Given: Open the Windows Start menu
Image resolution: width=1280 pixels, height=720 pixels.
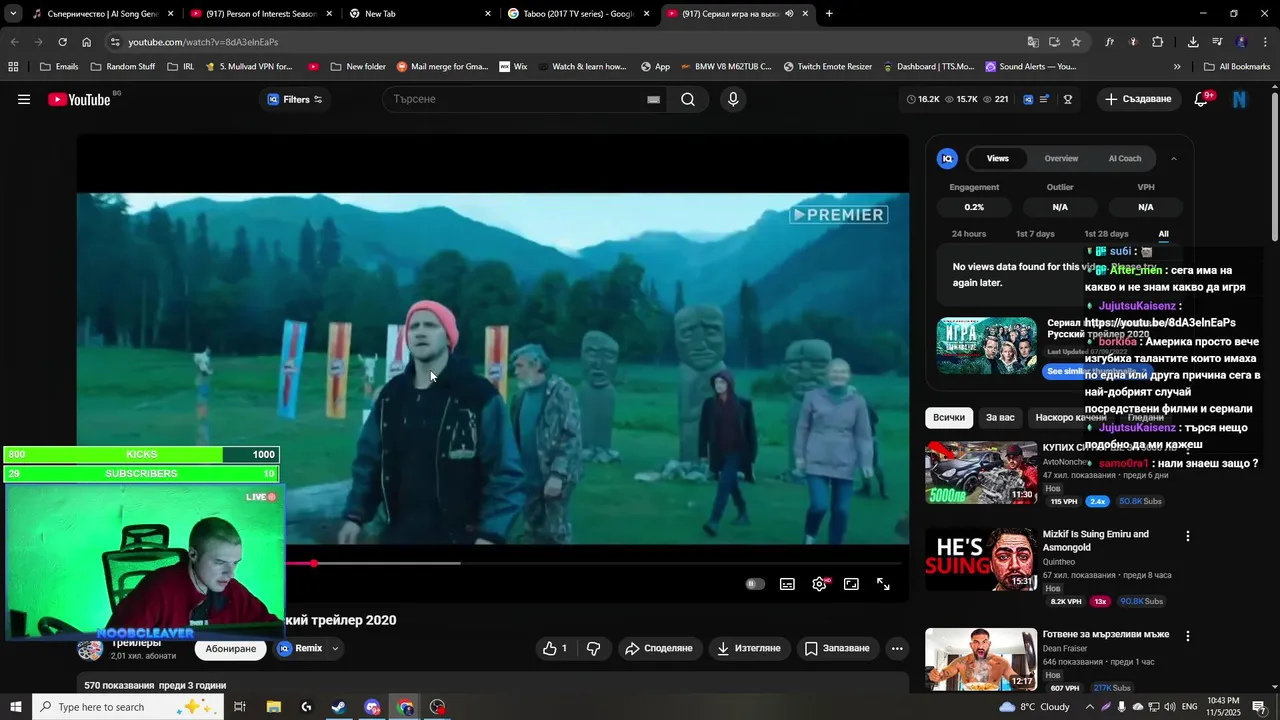Looking at the screenshot, I should pos(15,707).
